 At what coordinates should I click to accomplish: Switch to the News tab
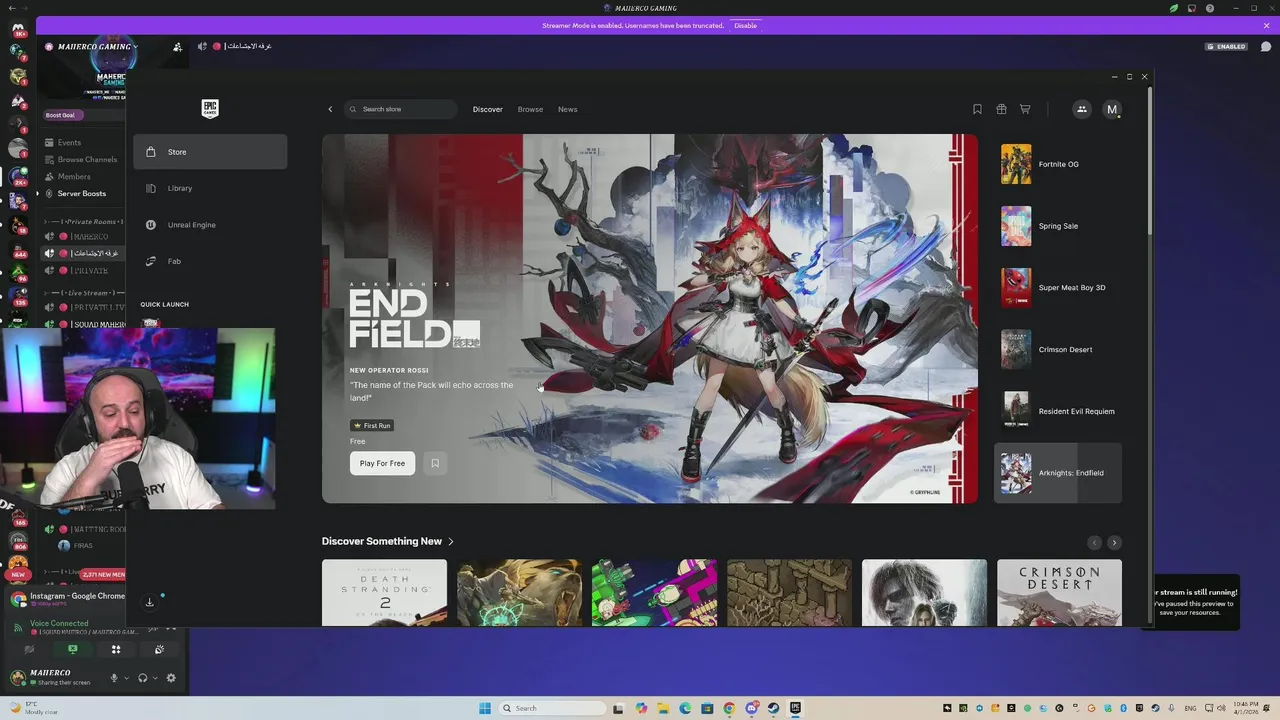[567, 109]
